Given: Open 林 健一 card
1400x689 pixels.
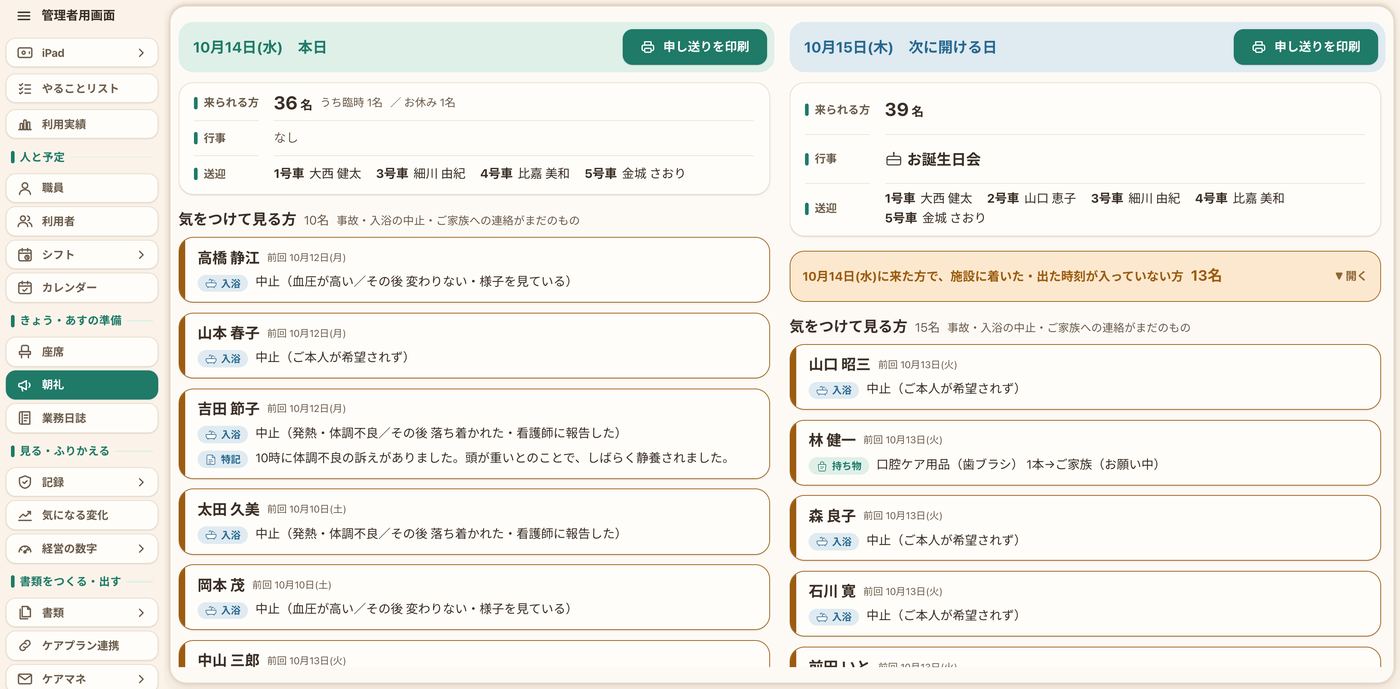Looking at the screenshot, I should tap(1085, 452).
